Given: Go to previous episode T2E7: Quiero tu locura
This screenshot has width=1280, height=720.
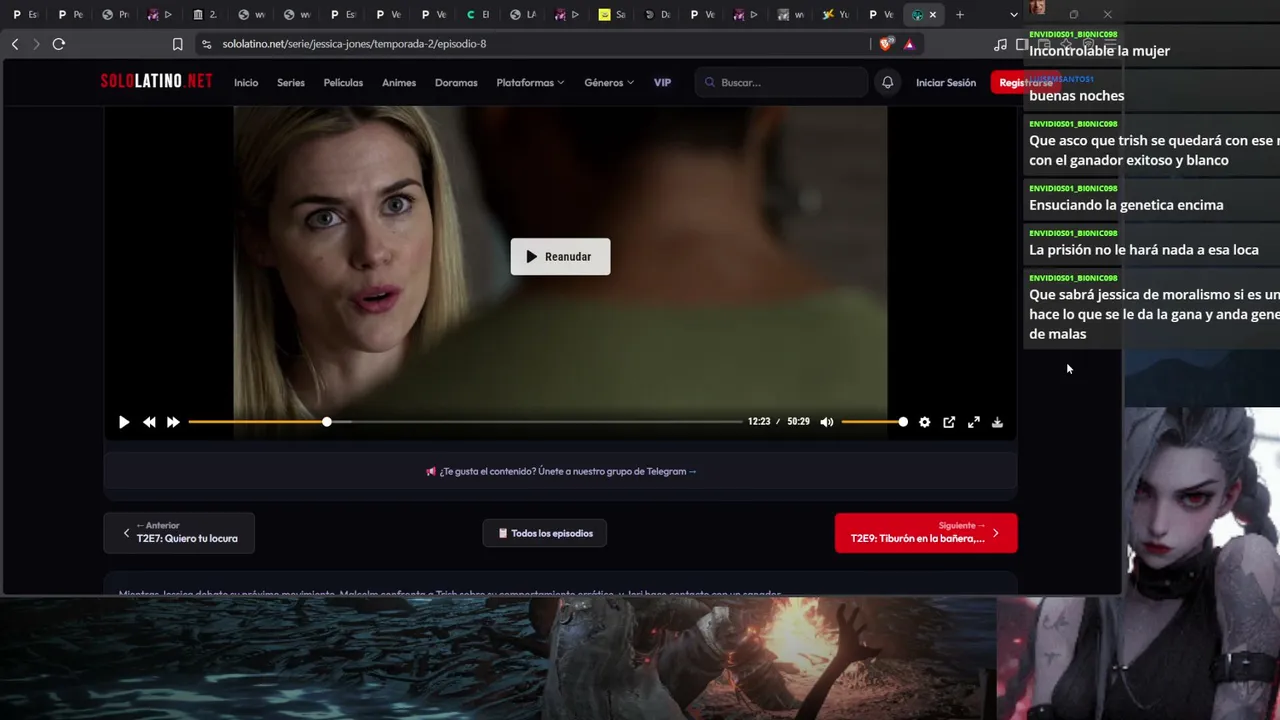Looking at the screenshot, I should [x=179, y=533].
